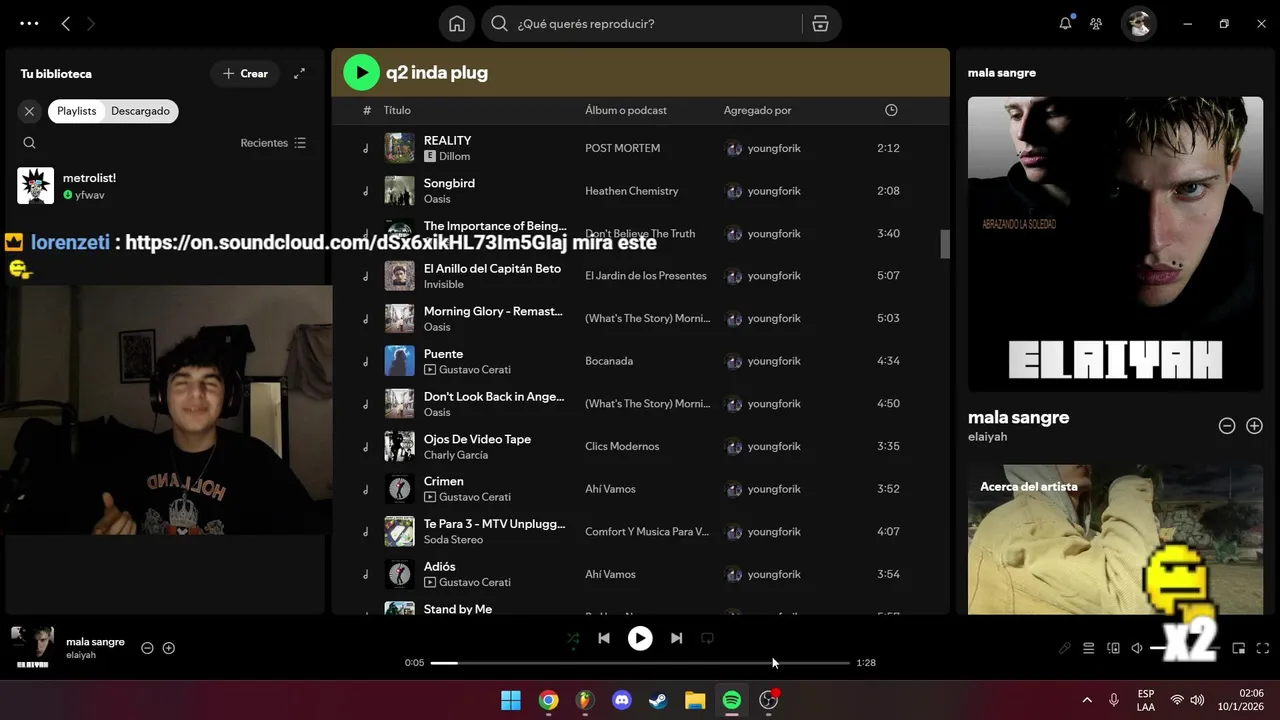Open the connect to device icon

pyautogui.click(x=1113, y=648)
